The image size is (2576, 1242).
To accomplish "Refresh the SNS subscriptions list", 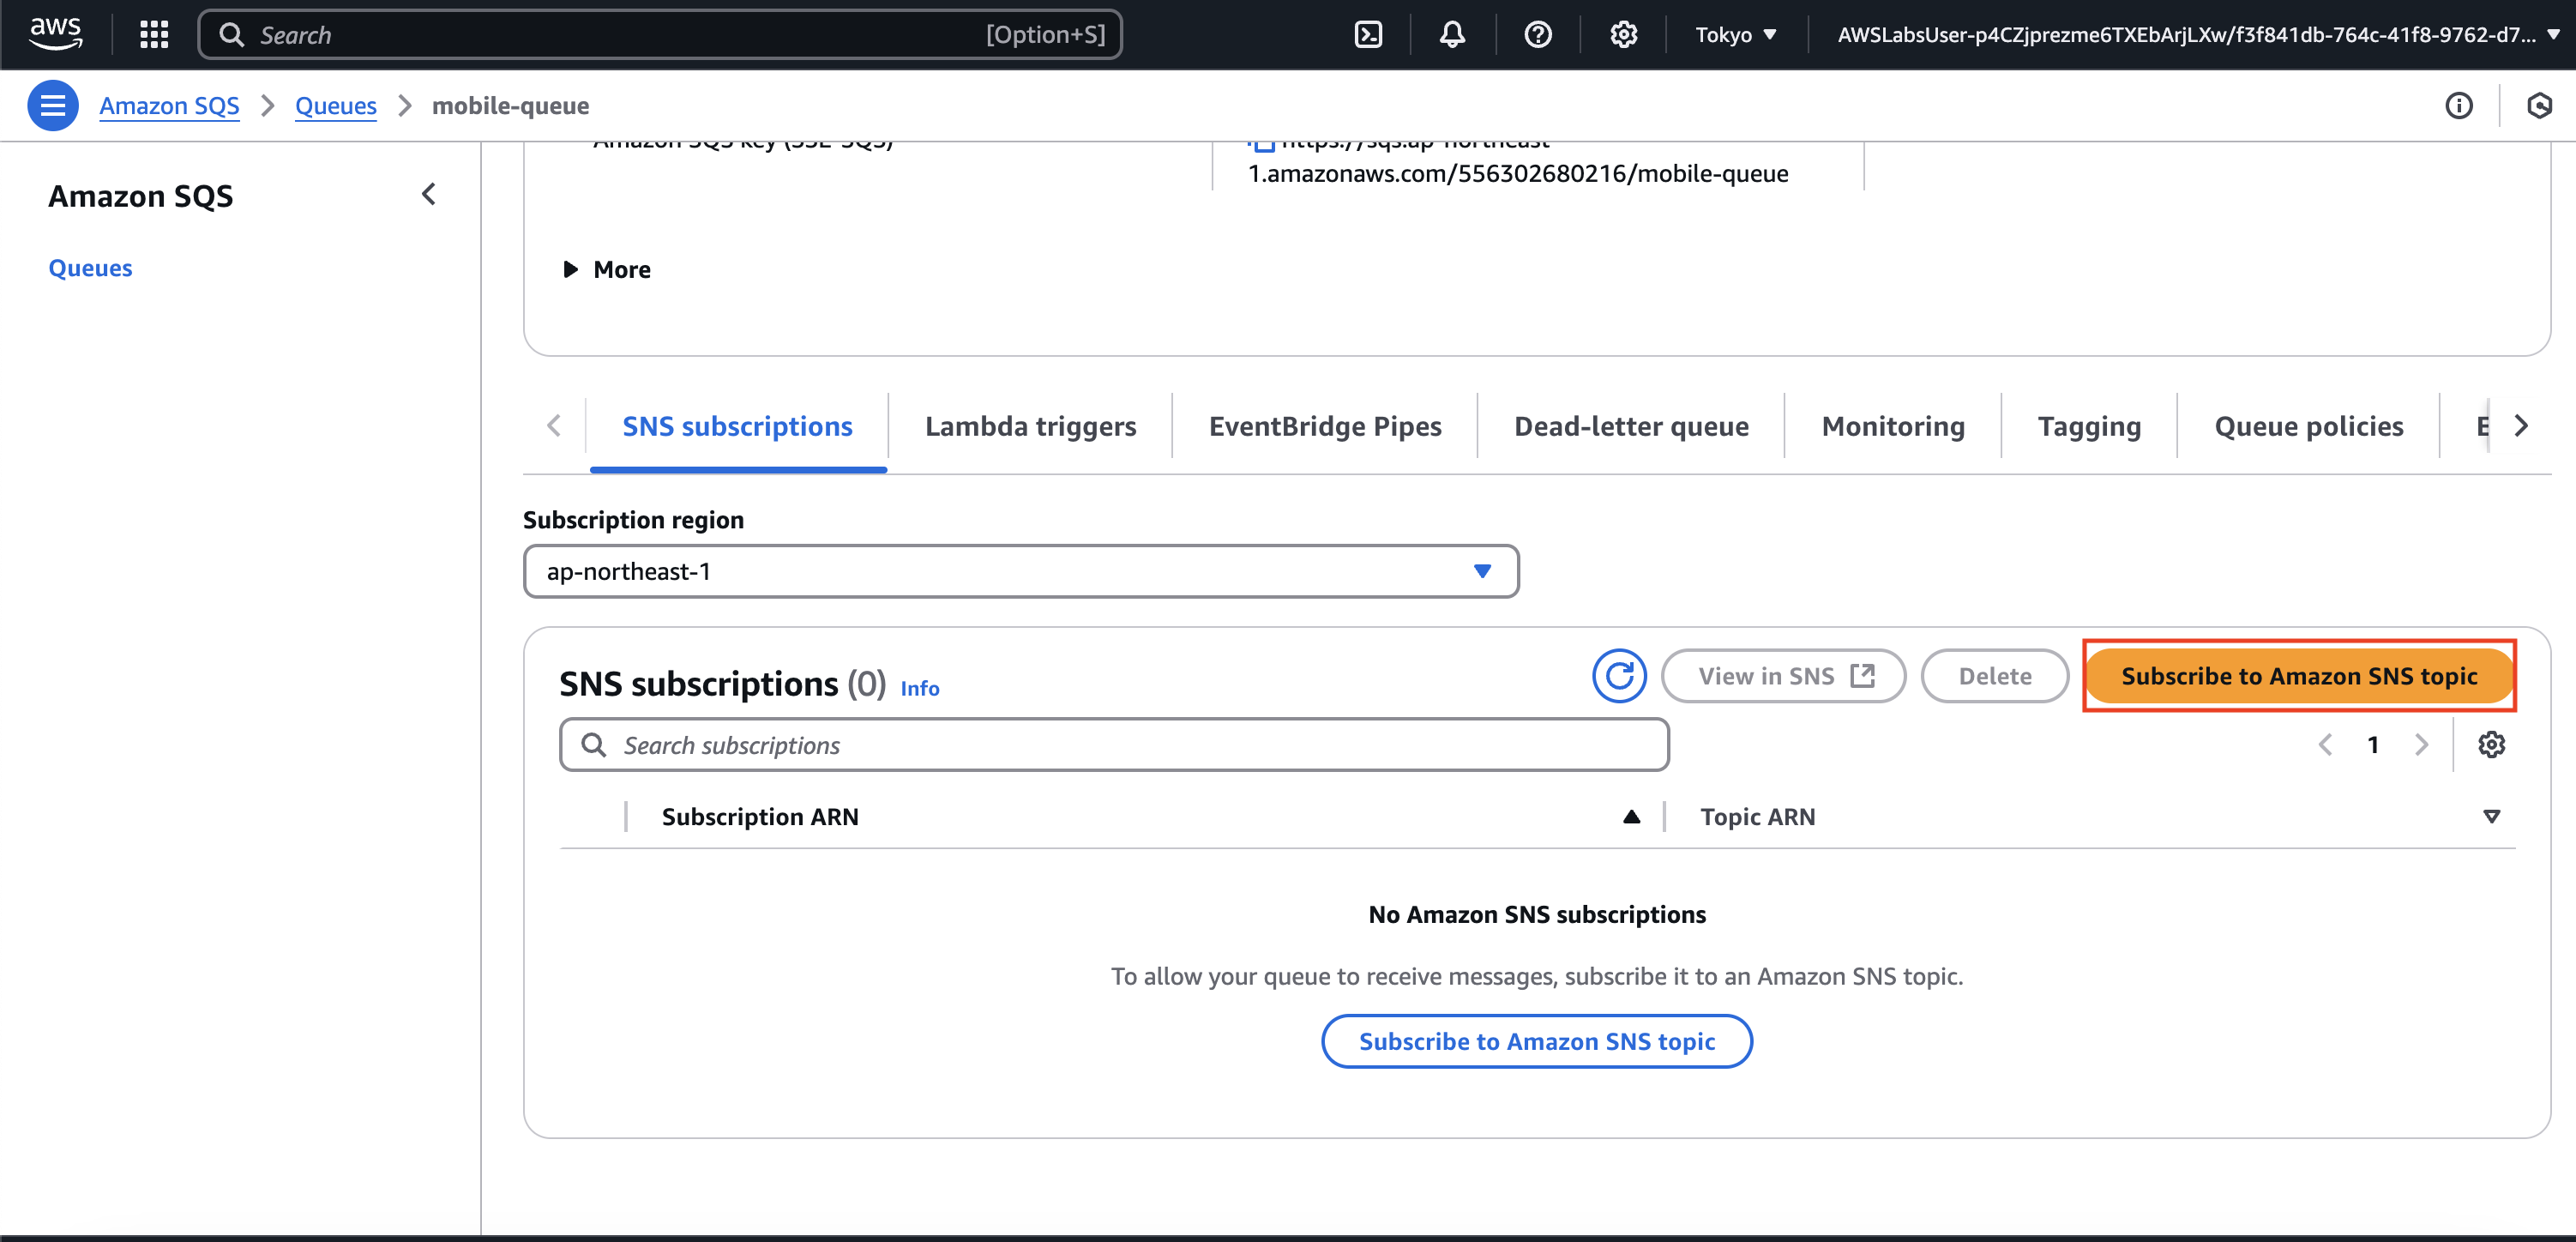I will 1619,676.
